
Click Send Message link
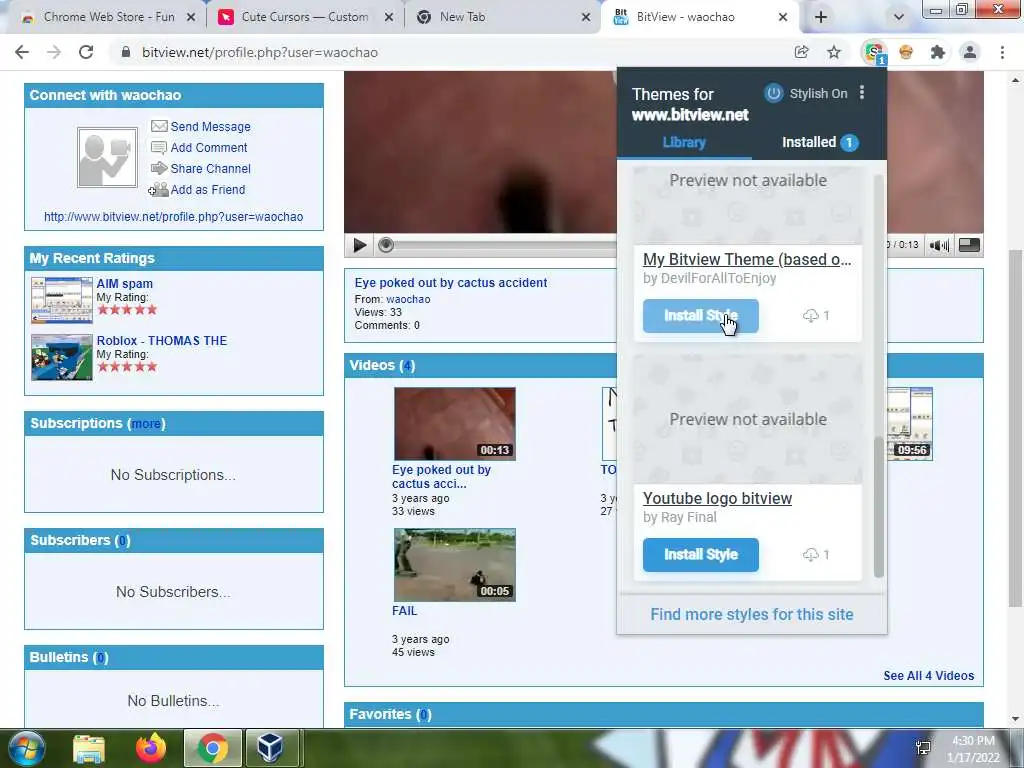210,127
